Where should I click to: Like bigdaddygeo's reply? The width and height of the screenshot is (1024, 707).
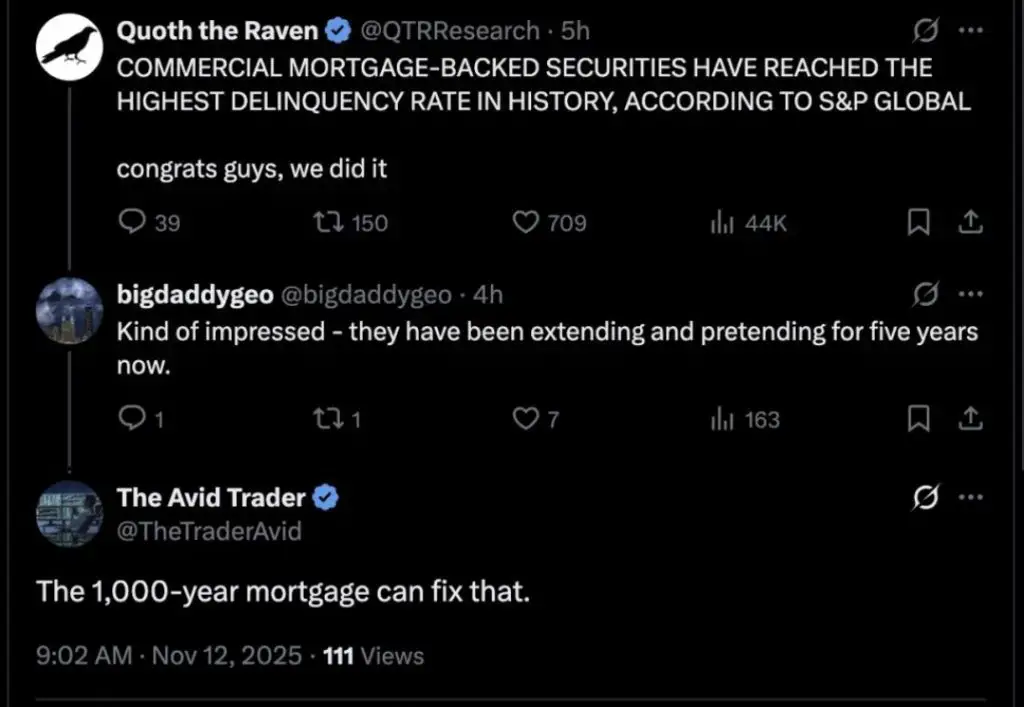(526, 420)
